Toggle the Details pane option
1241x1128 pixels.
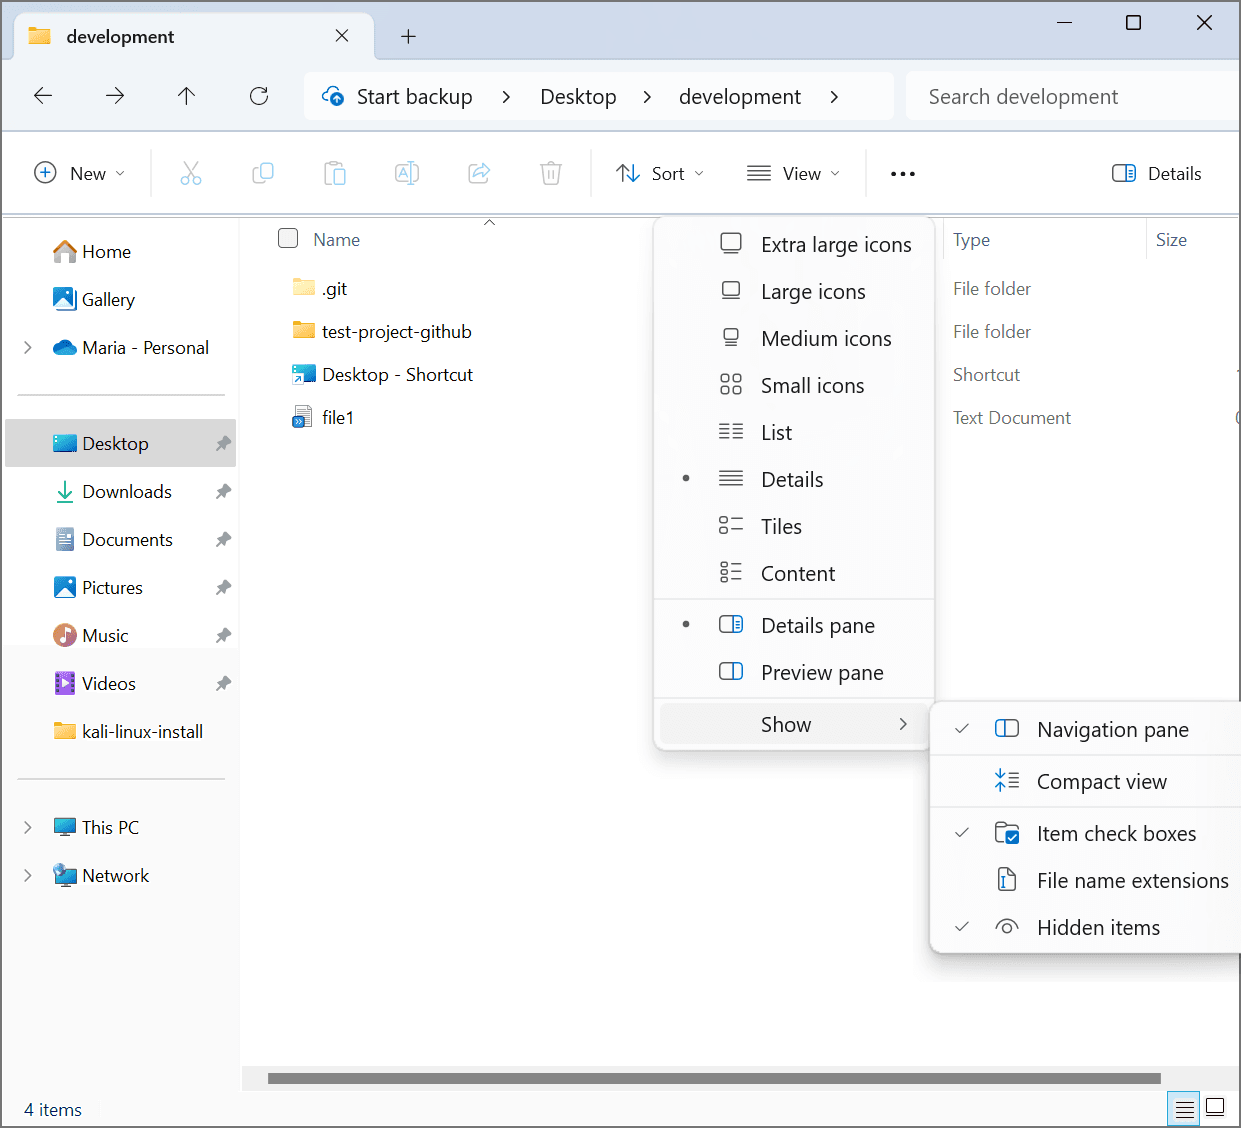click(794, 625)
